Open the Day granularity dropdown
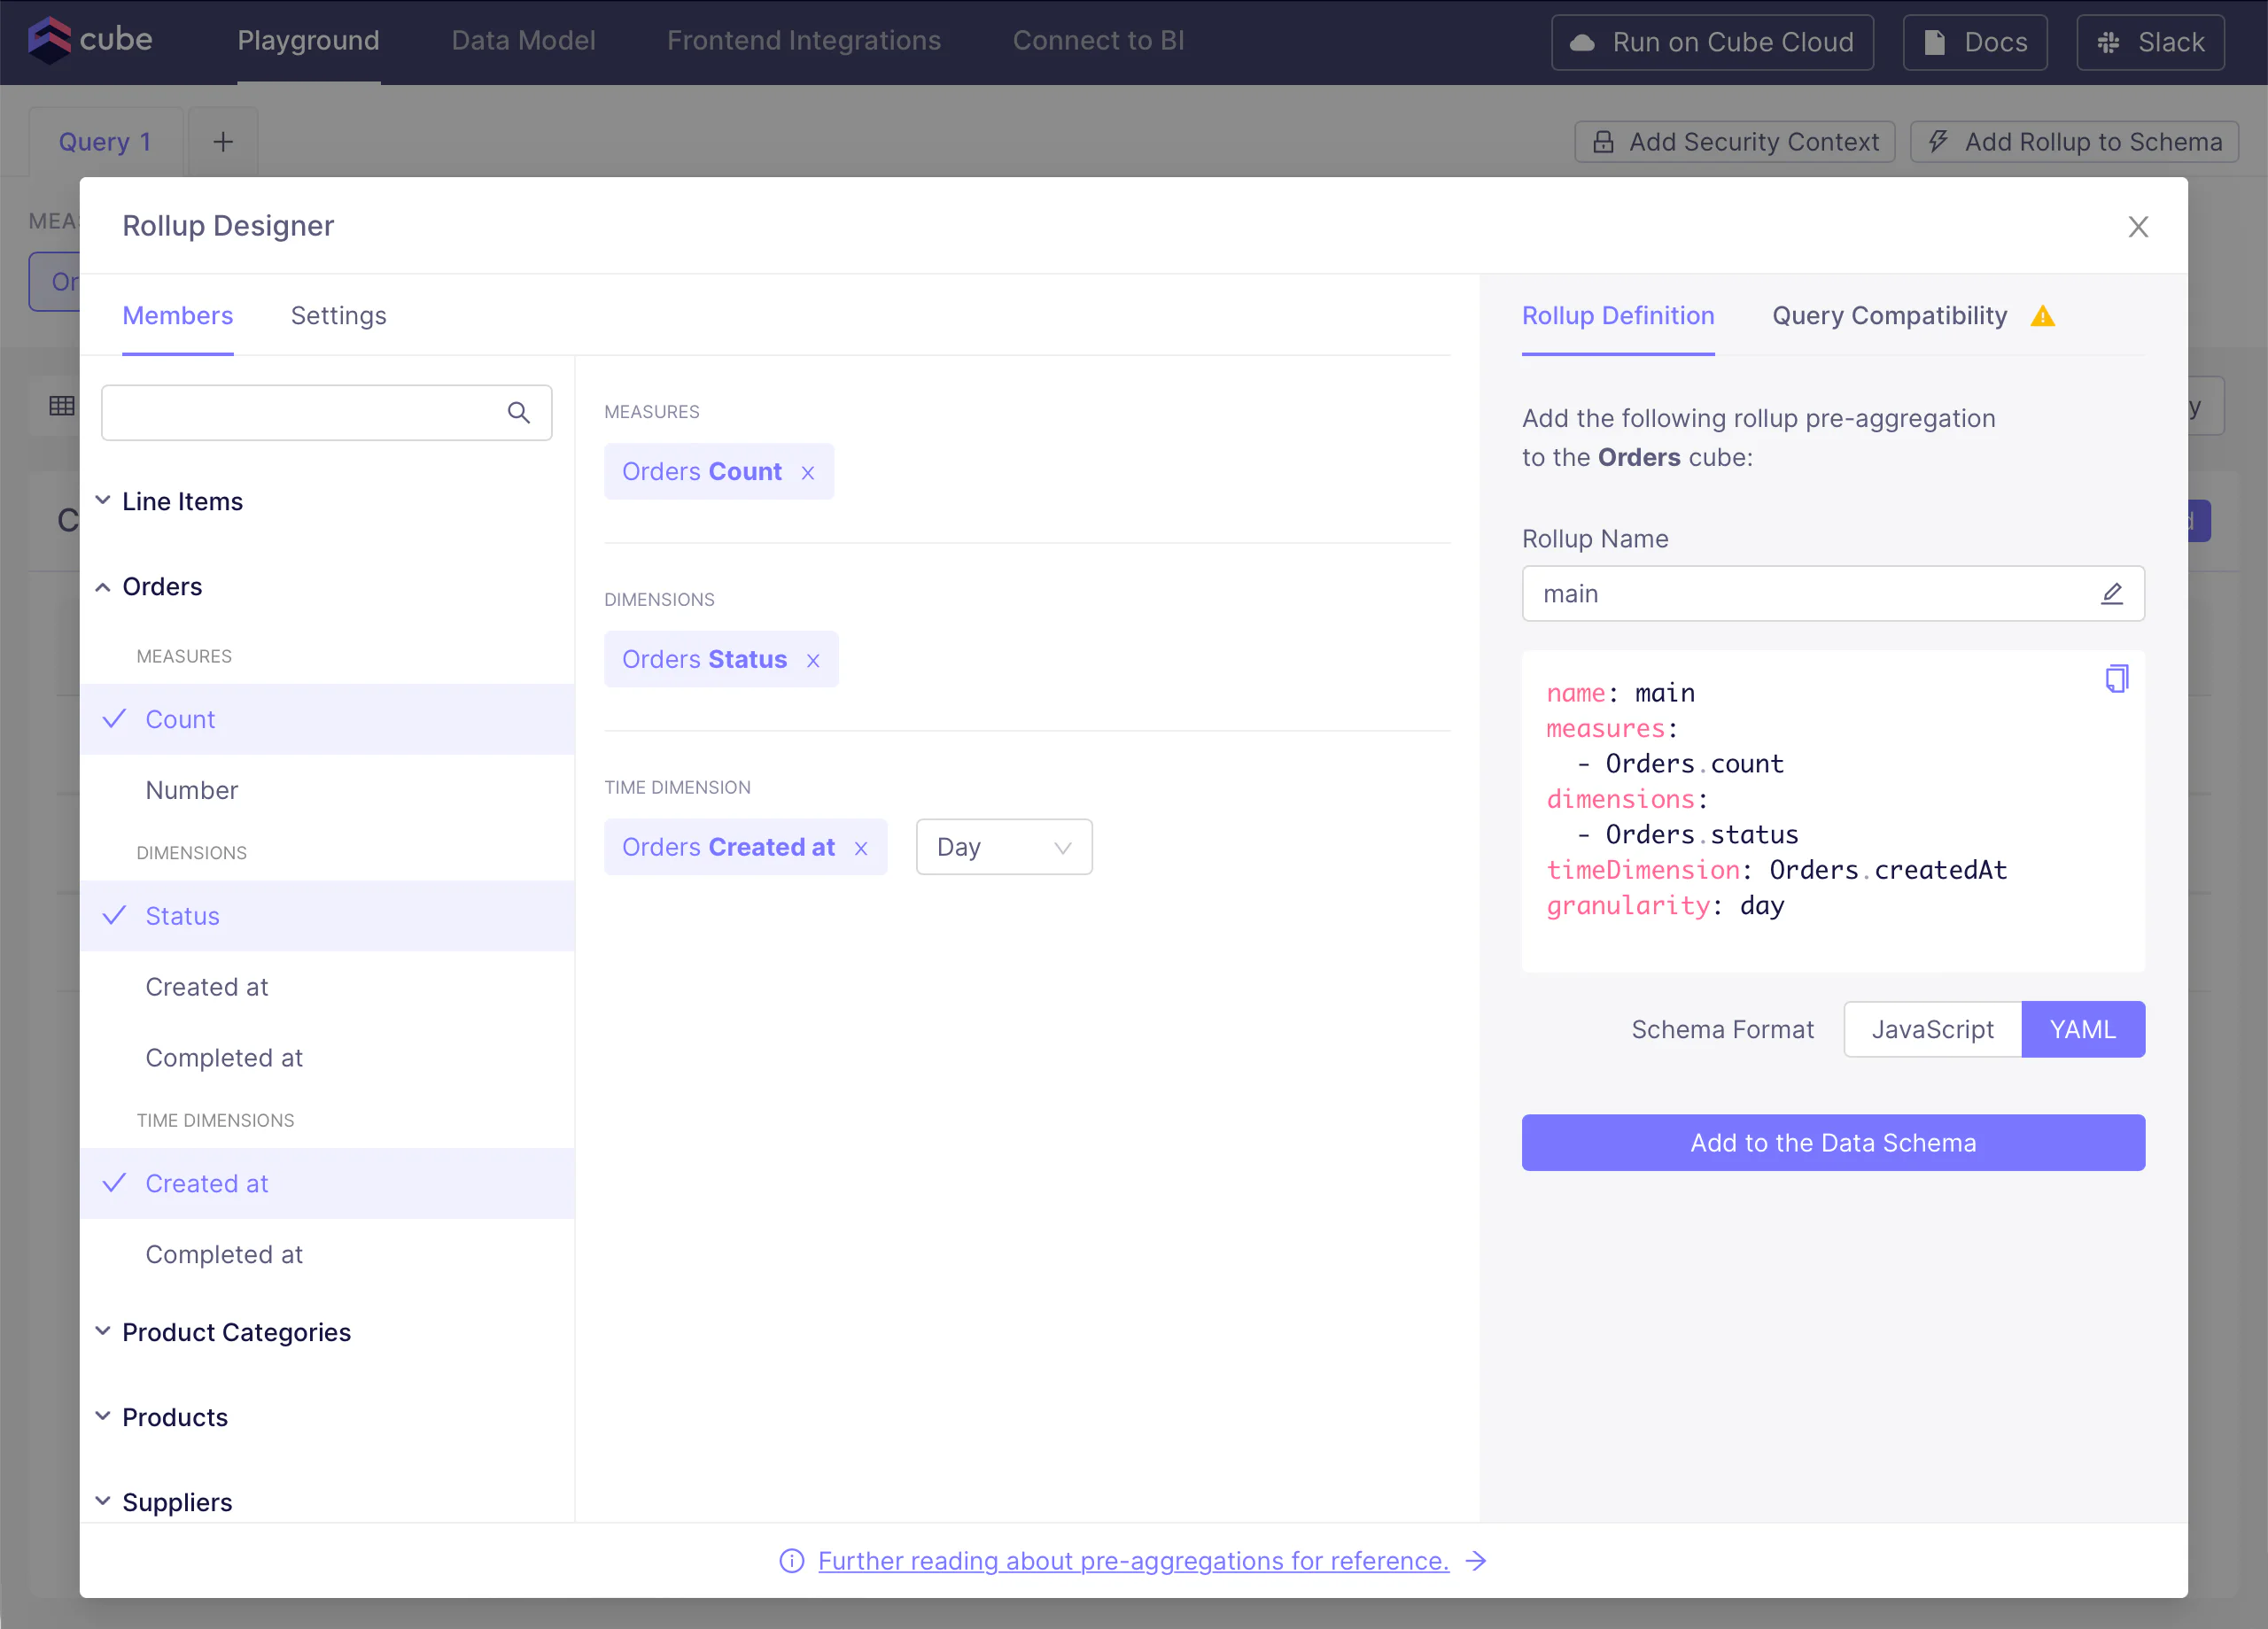The height and width of the screenshot is (1629, 2268). click(1003, 847)
